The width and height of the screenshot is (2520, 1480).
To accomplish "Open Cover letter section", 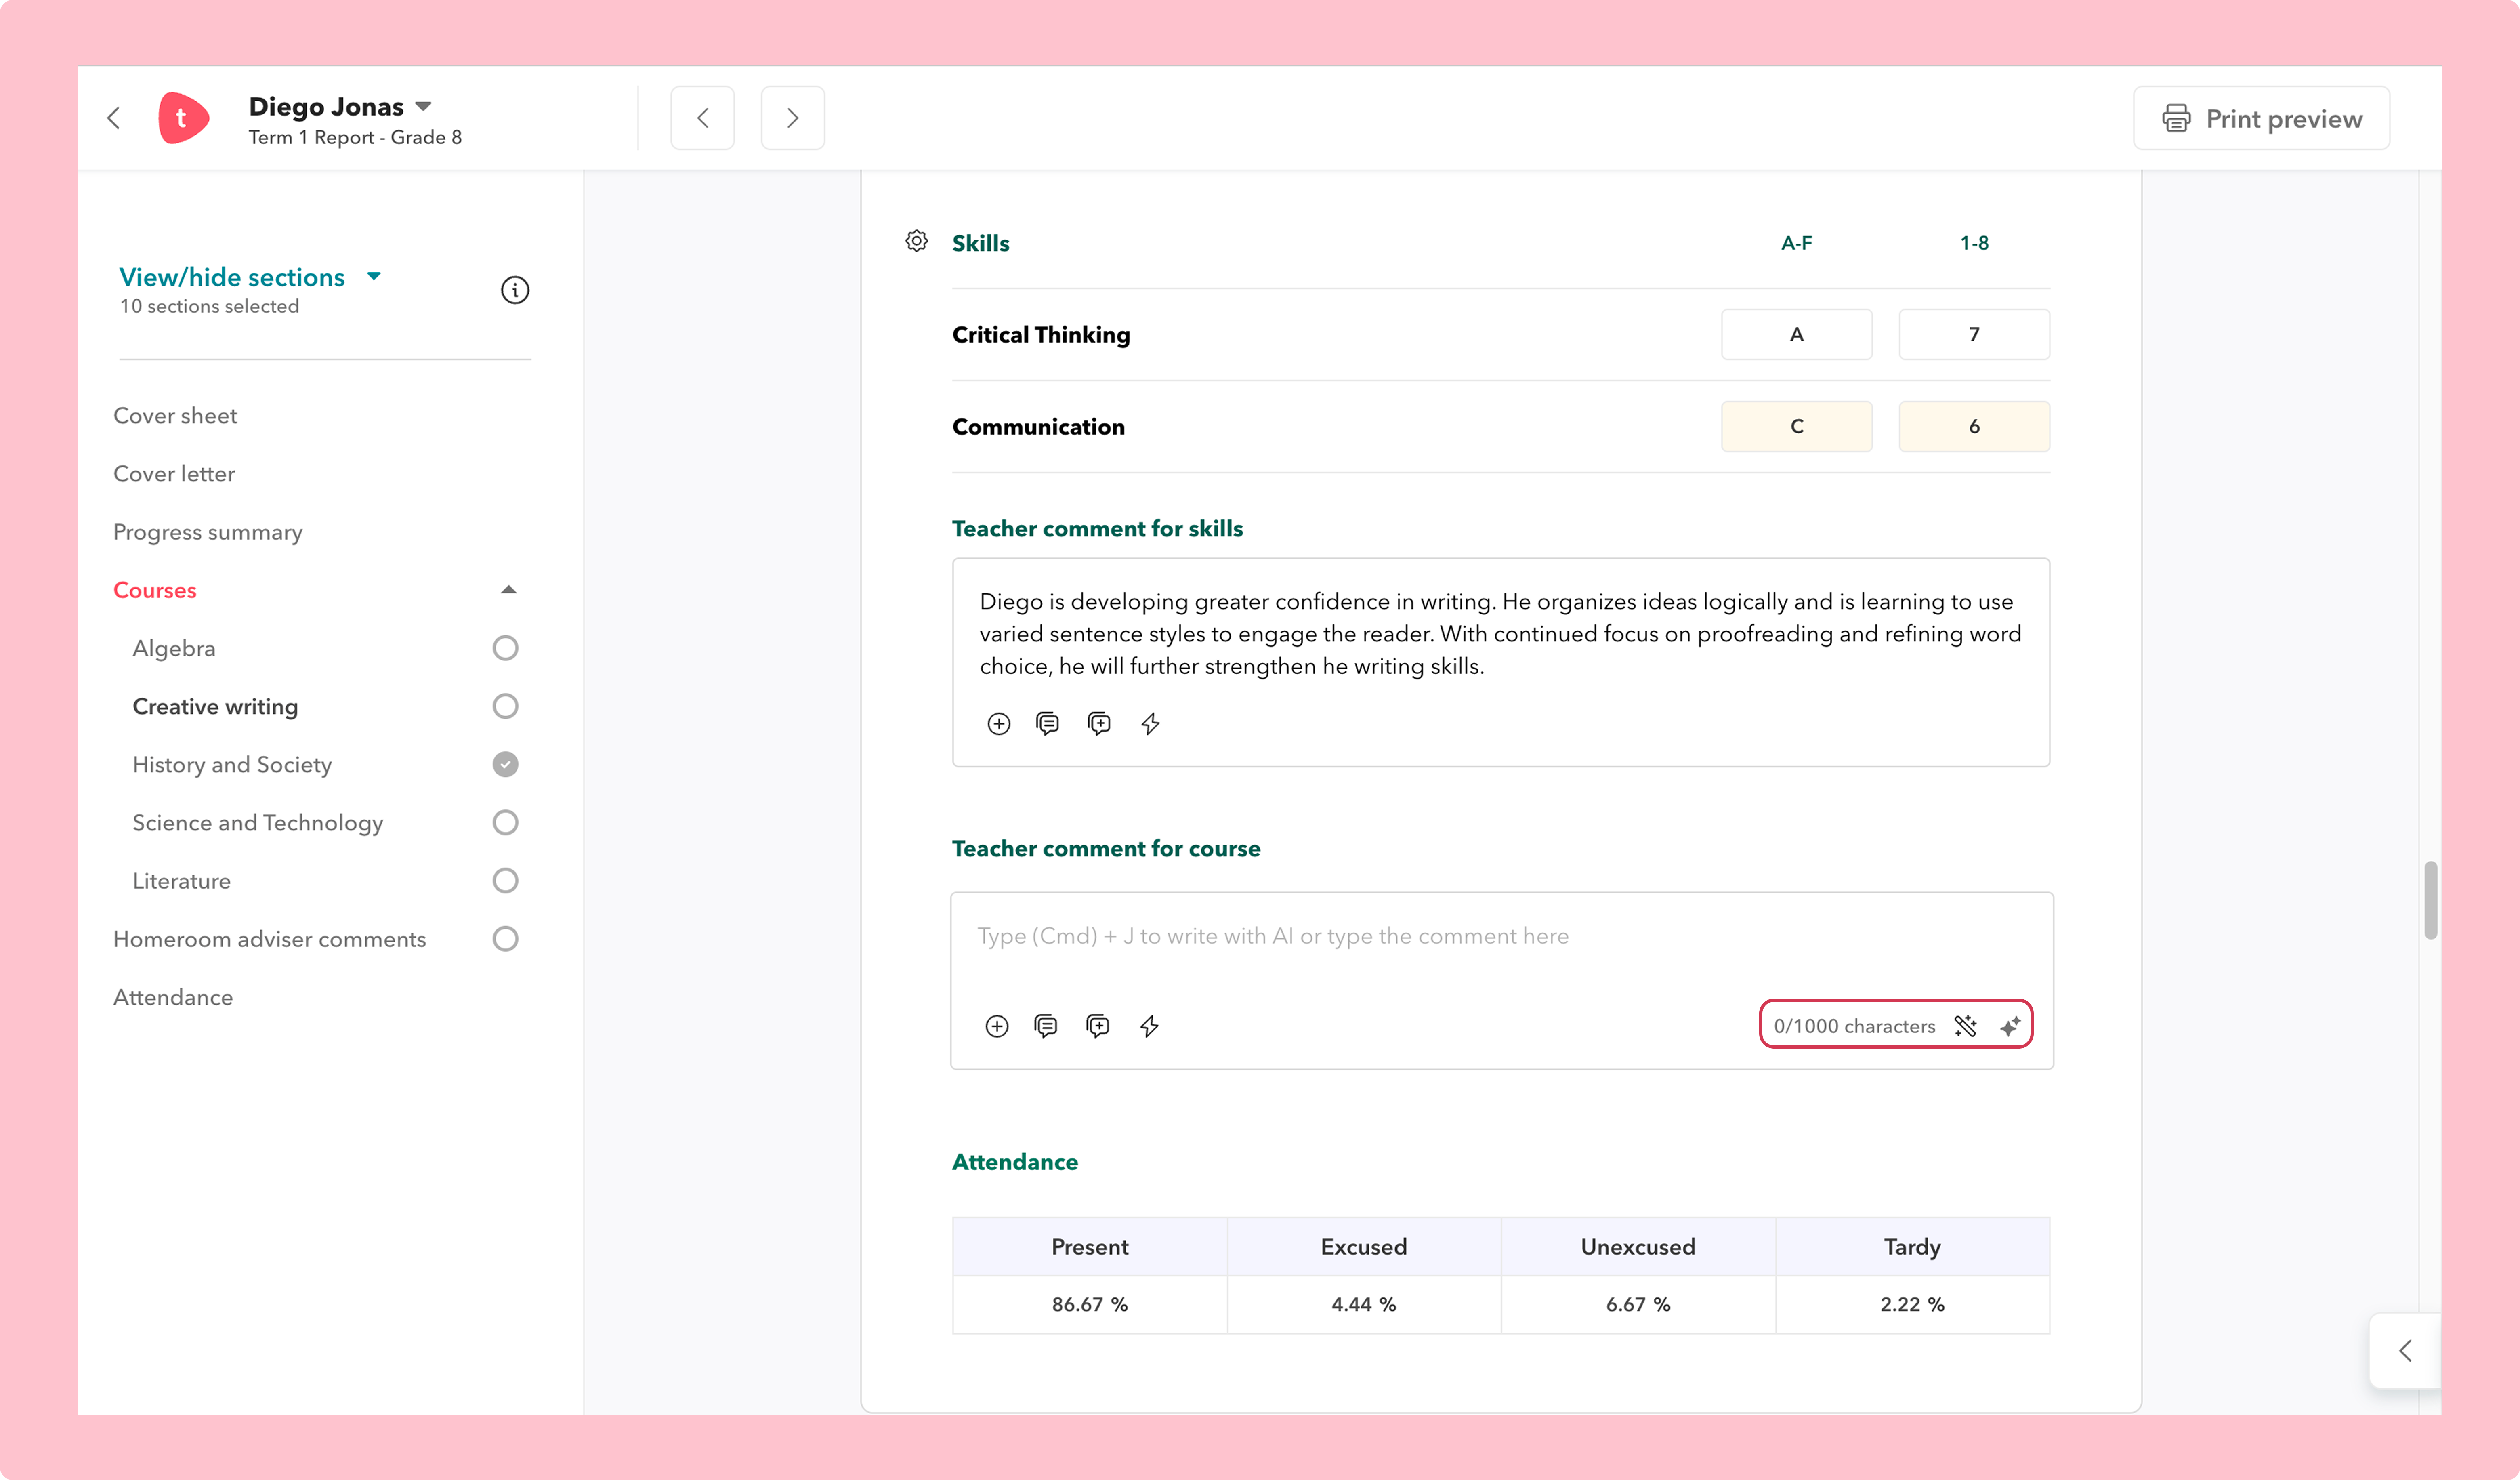I will click(x=174, y=474).
